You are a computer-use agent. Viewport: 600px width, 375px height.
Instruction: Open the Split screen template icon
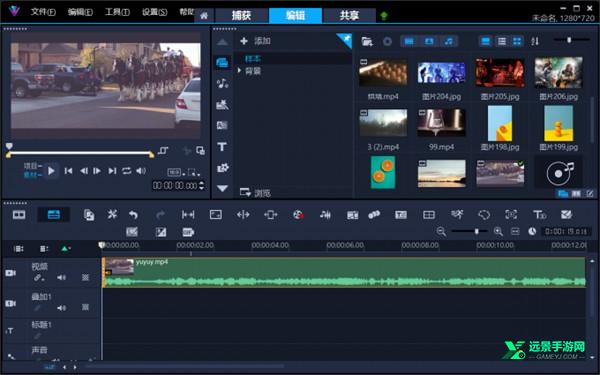pos(429,215)
